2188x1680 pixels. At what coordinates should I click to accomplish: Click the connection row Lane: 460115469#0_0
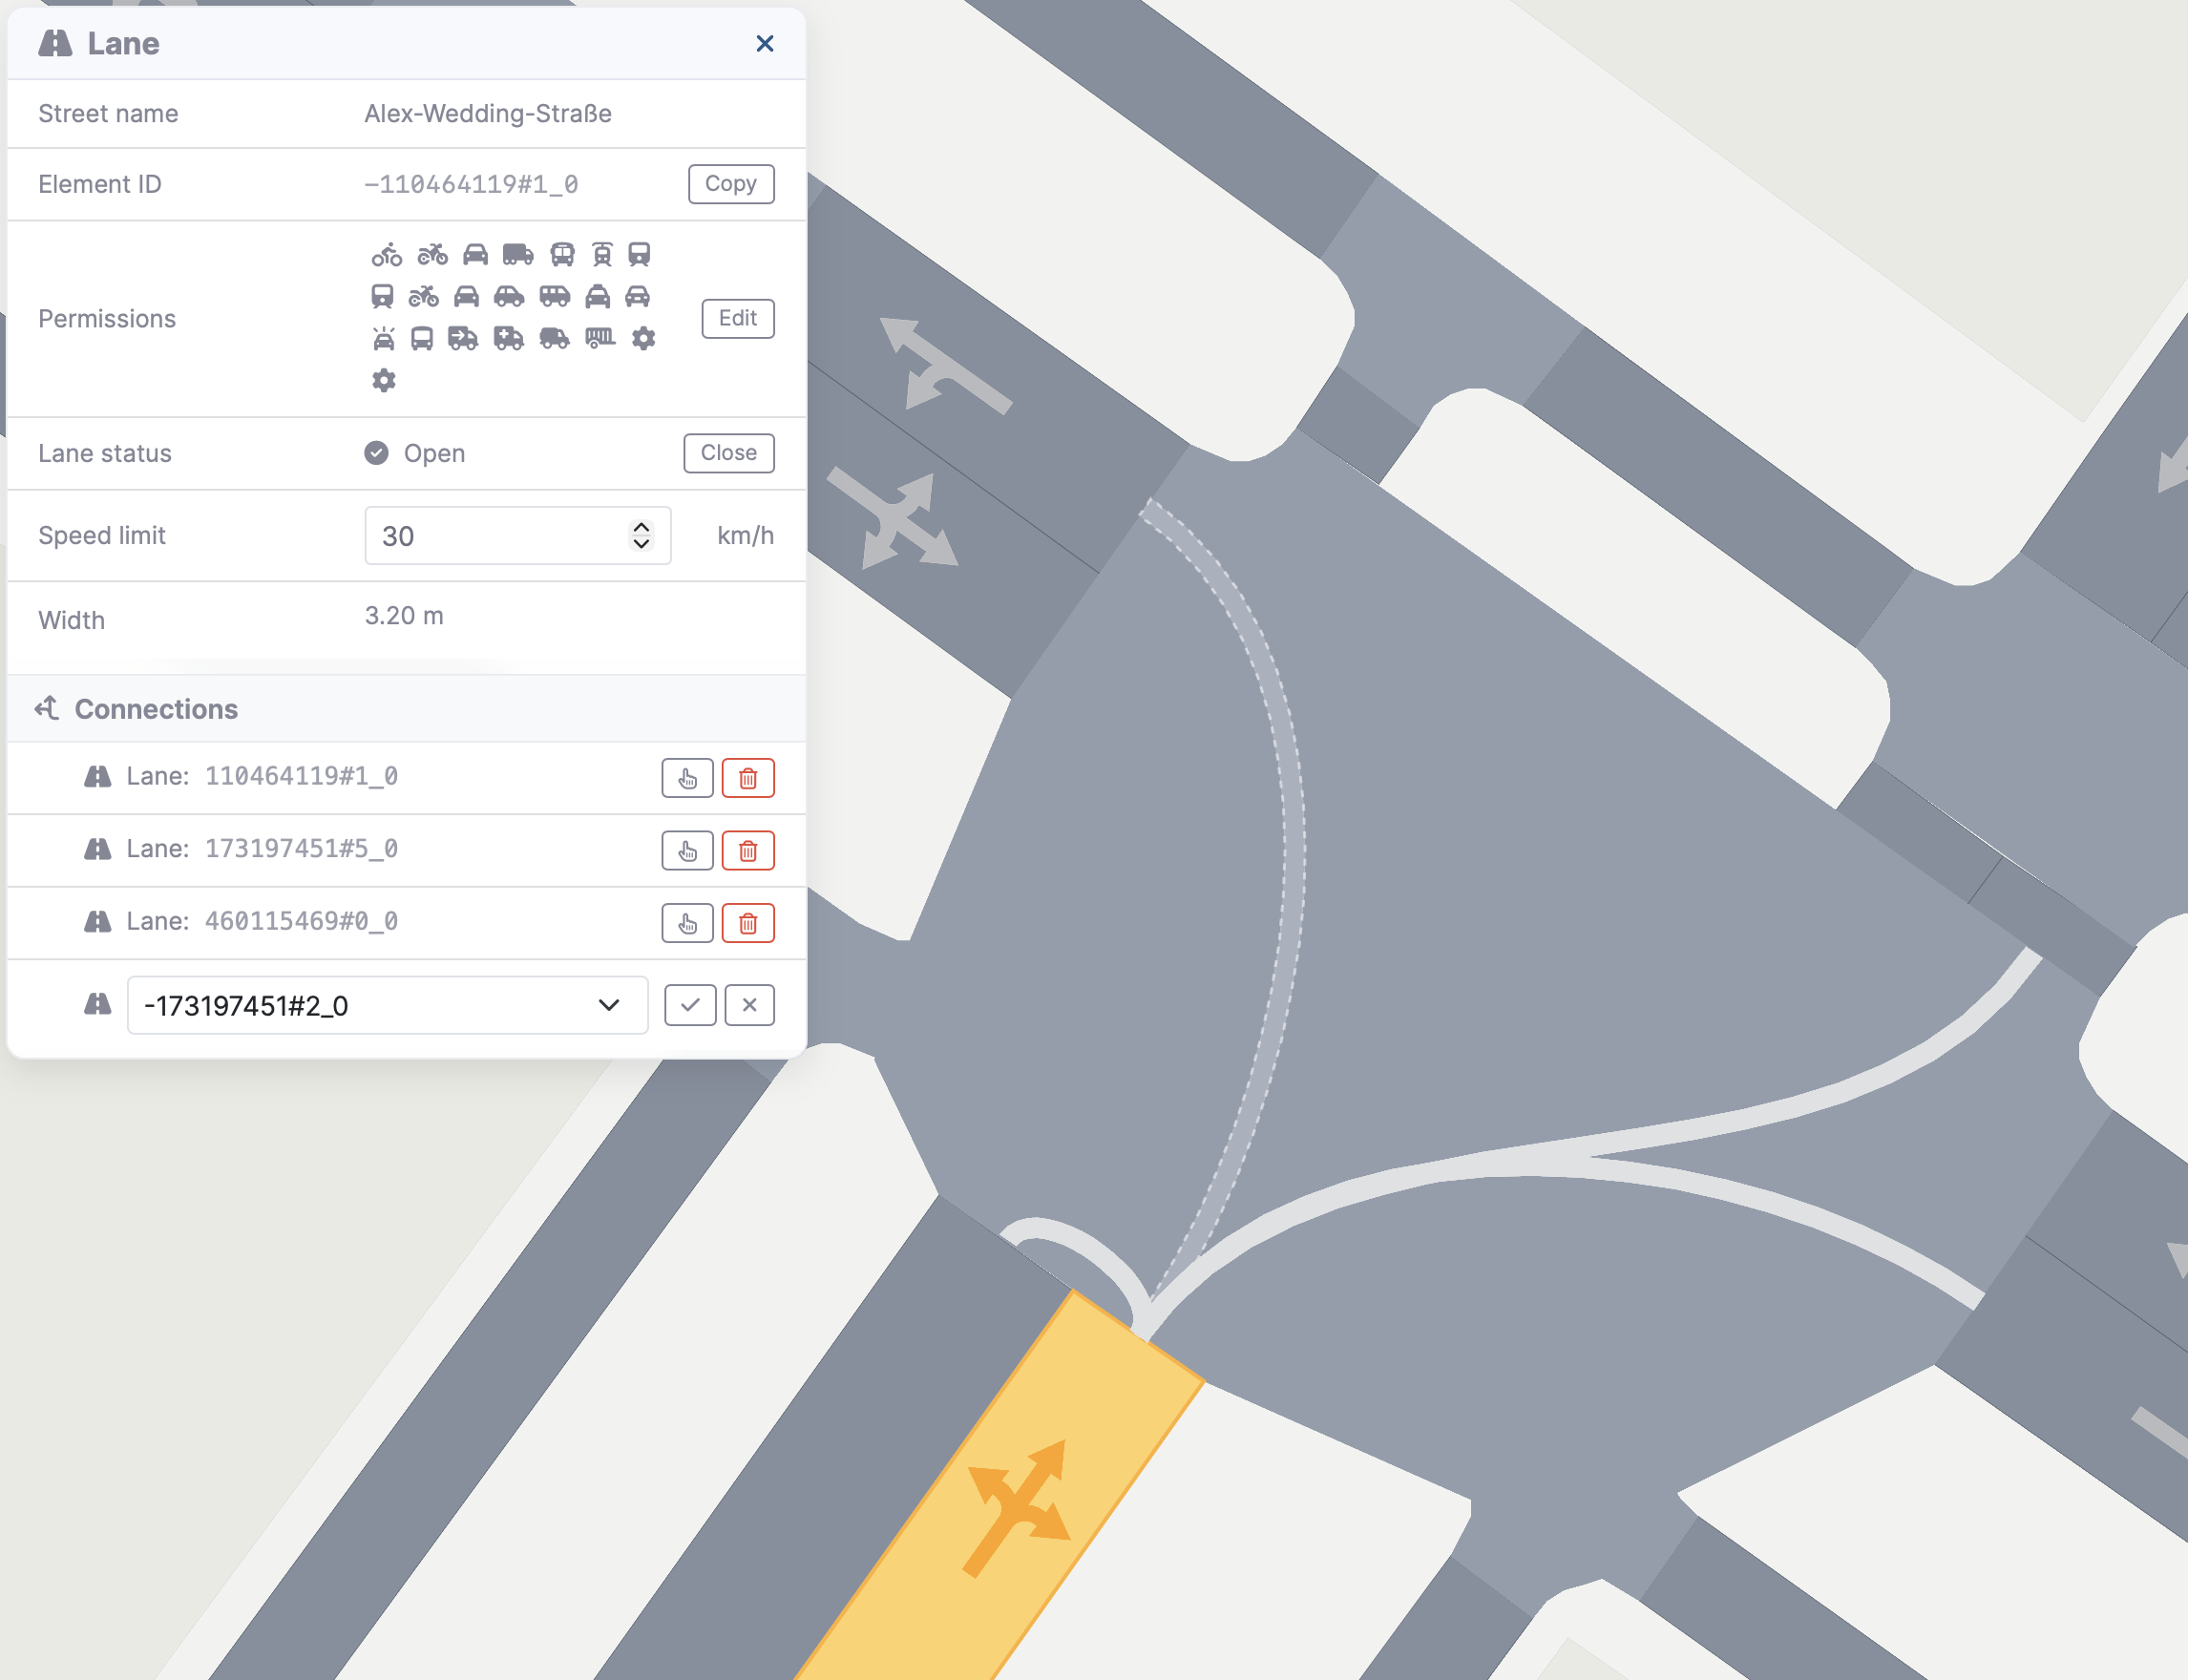(x=406, y=923)
